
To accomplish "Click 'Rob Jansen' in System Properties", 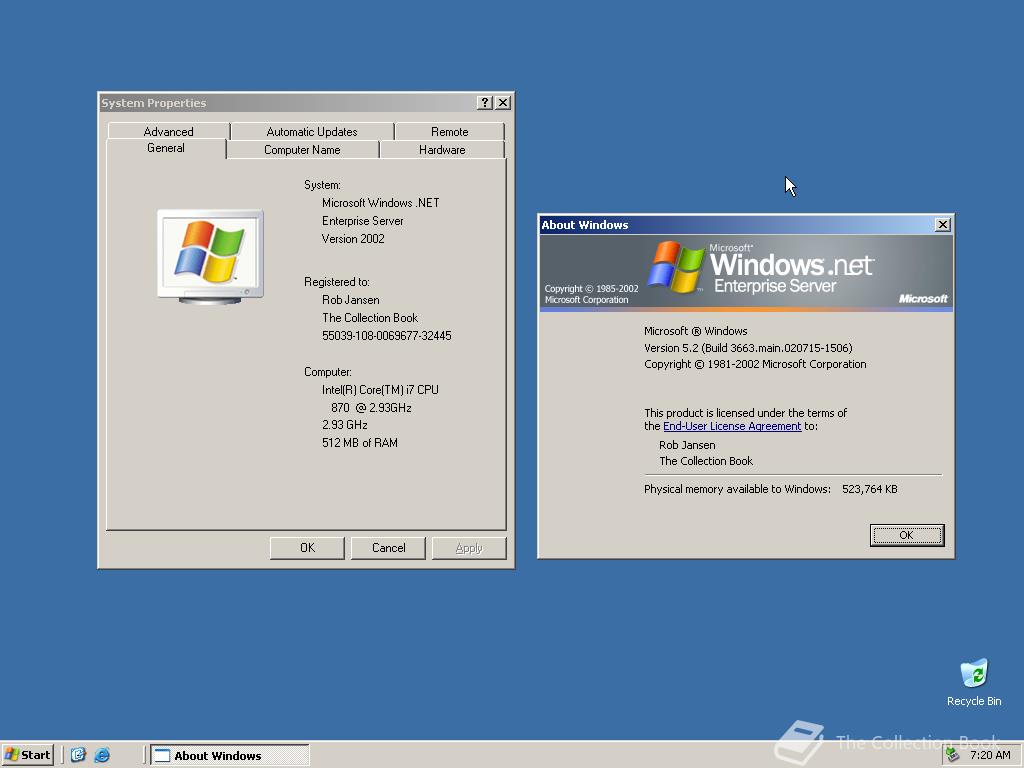I will point(351,300).
